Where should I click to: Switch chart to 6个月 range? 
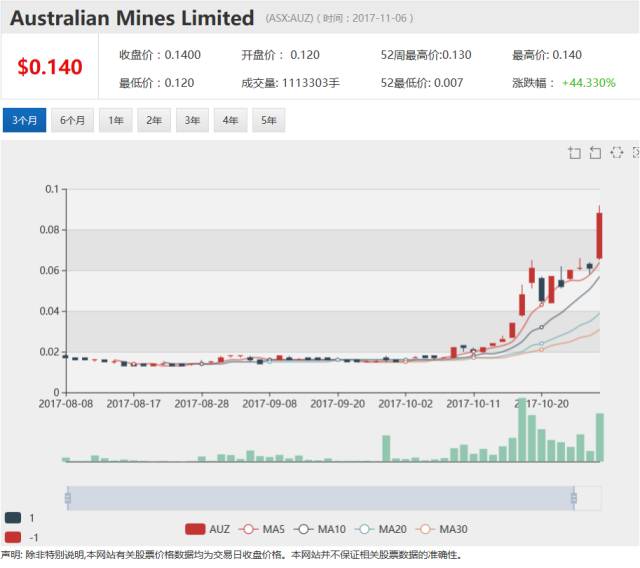(73, 120)
